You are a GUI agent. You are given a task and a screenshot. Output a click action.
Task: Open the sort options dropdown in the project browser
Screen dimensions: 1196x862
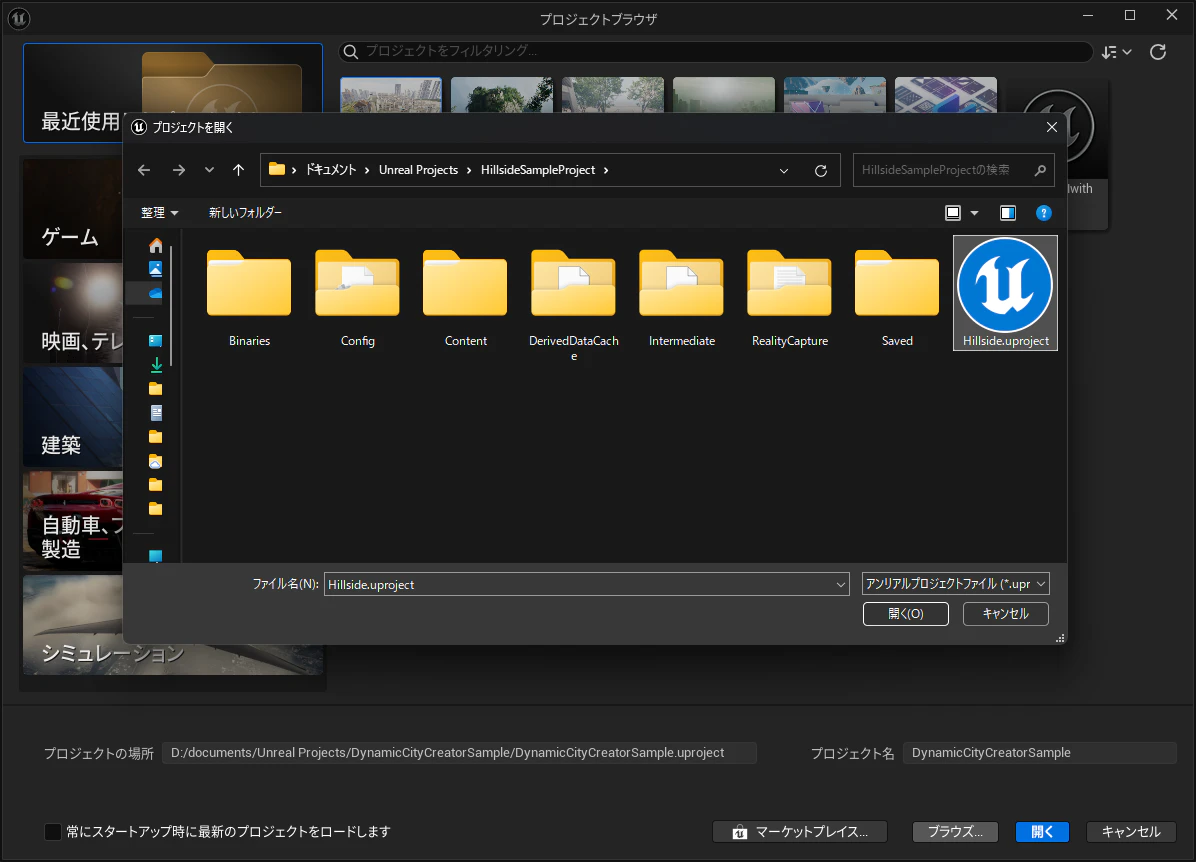point(1117,52)
